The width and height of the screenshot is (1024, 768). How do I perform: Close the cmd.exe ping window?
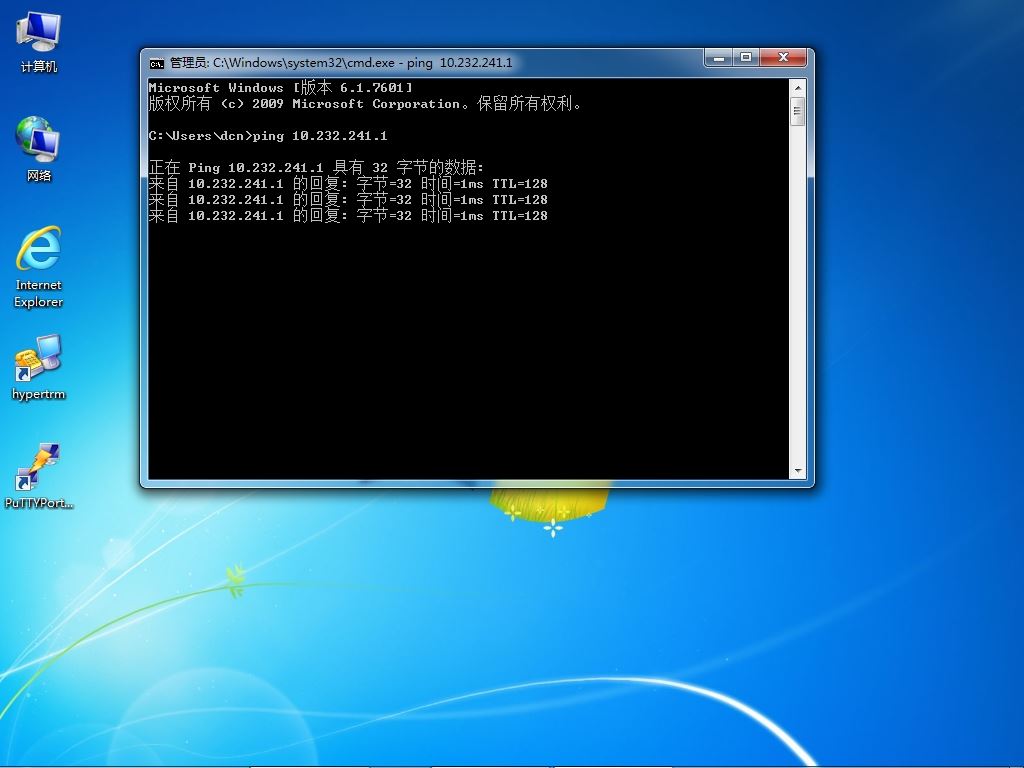pyautogui.click(x=784, y=58)
